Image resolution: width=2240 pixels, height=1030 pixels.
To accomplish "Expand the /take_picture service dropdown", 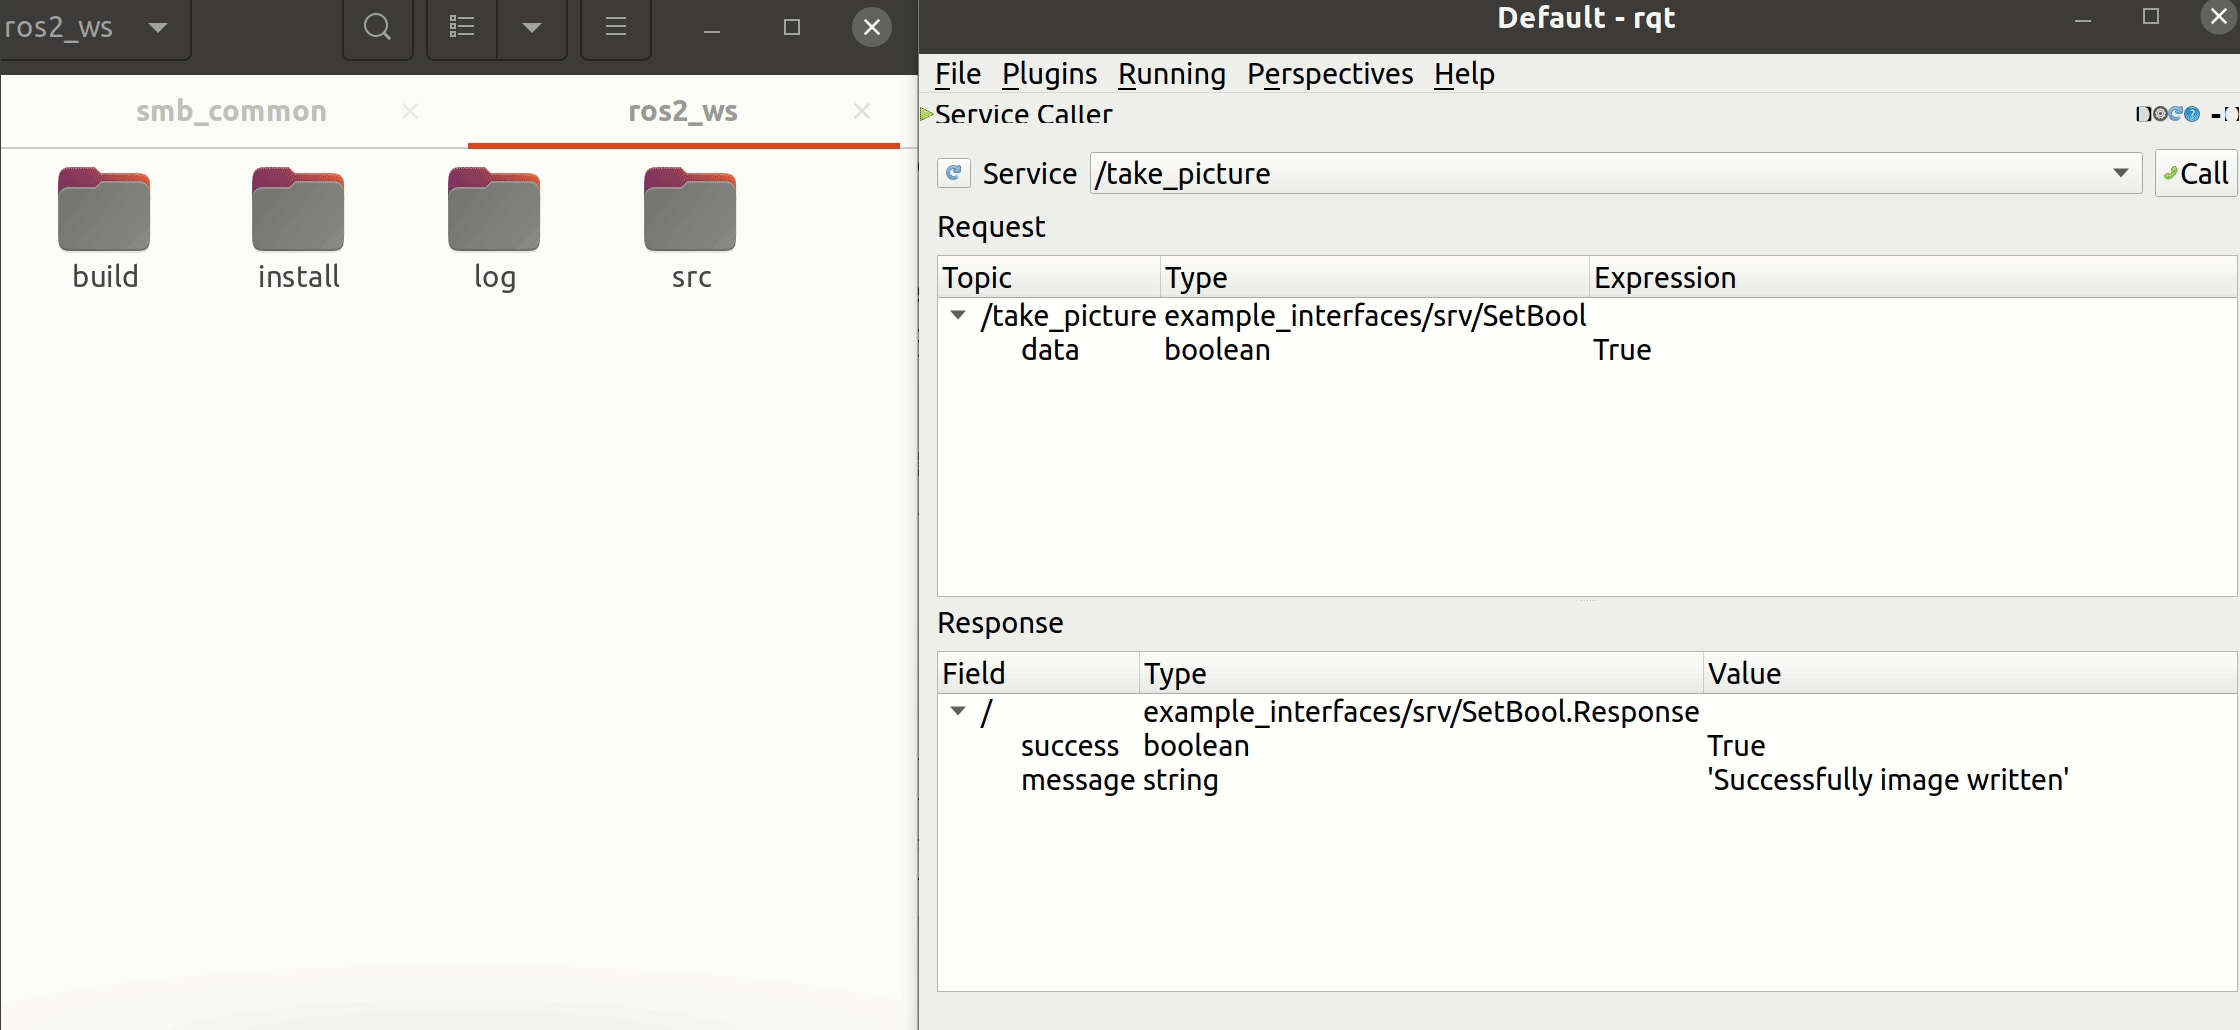I will pos(2120,173).
